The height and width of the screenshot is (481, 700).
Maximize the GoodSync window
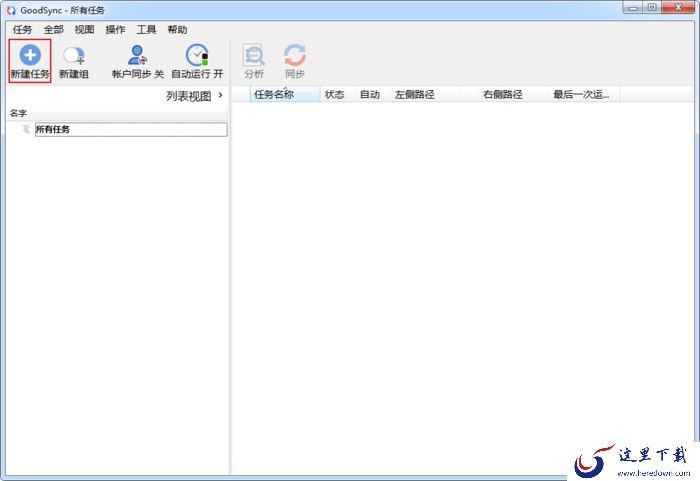tap(652, 8)
